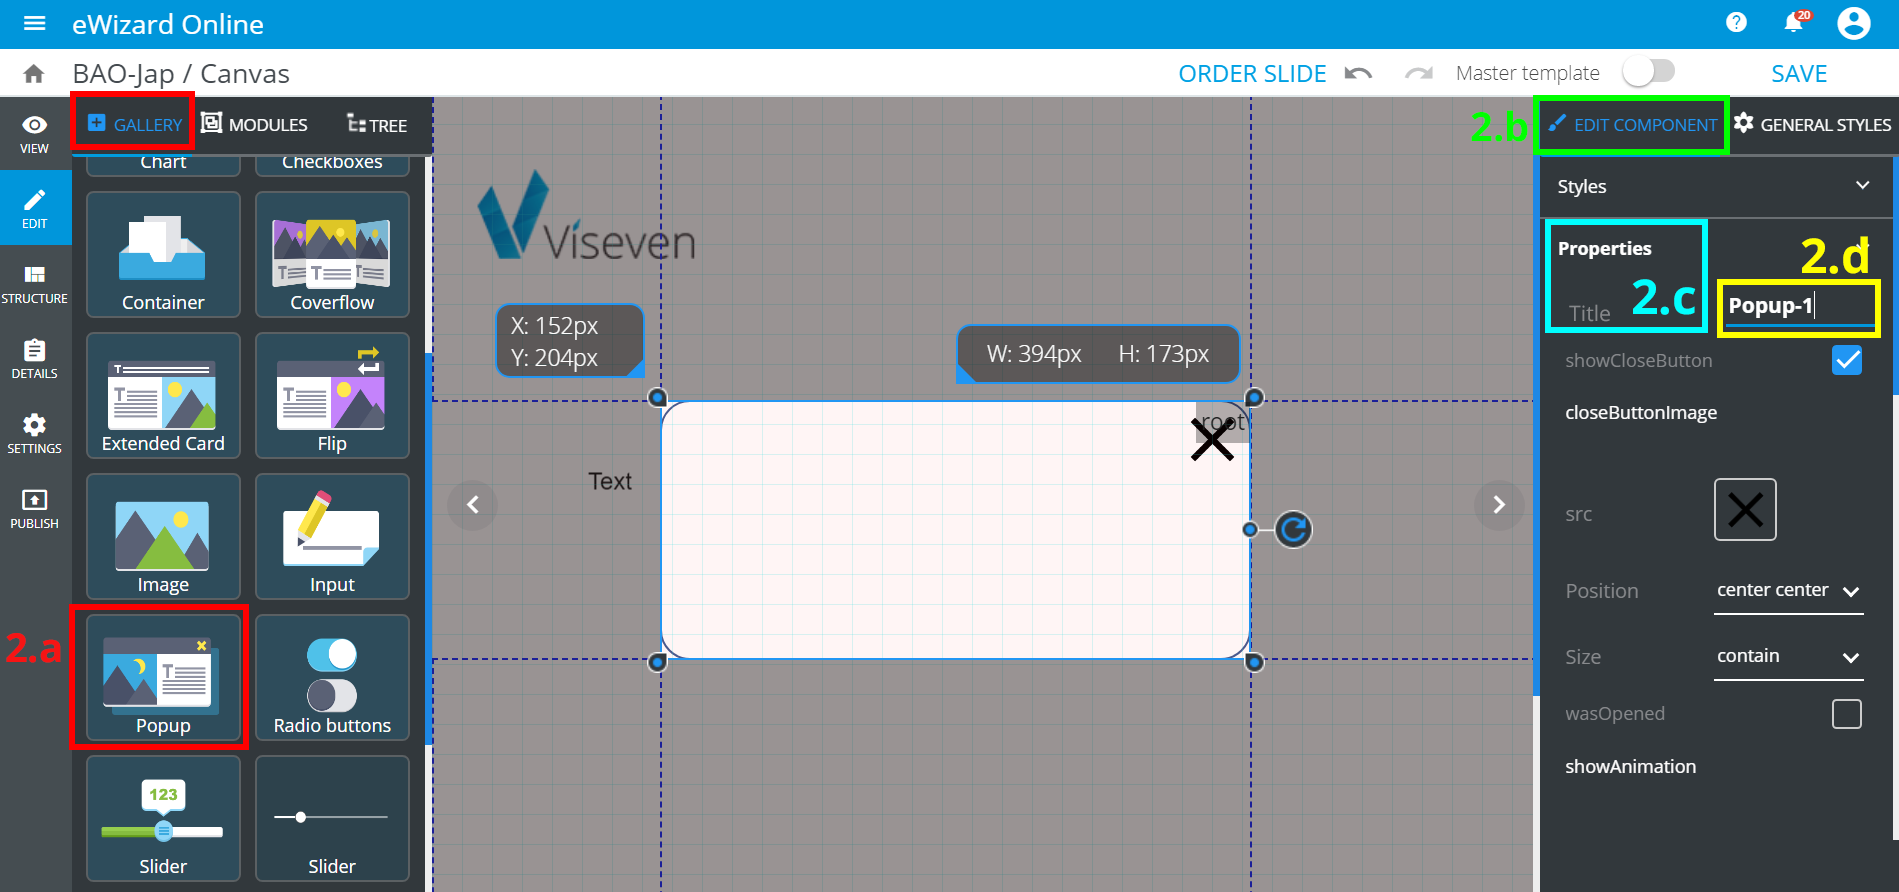Uncheck the showCloseButton checkbox

click(x=1846, y=360)
